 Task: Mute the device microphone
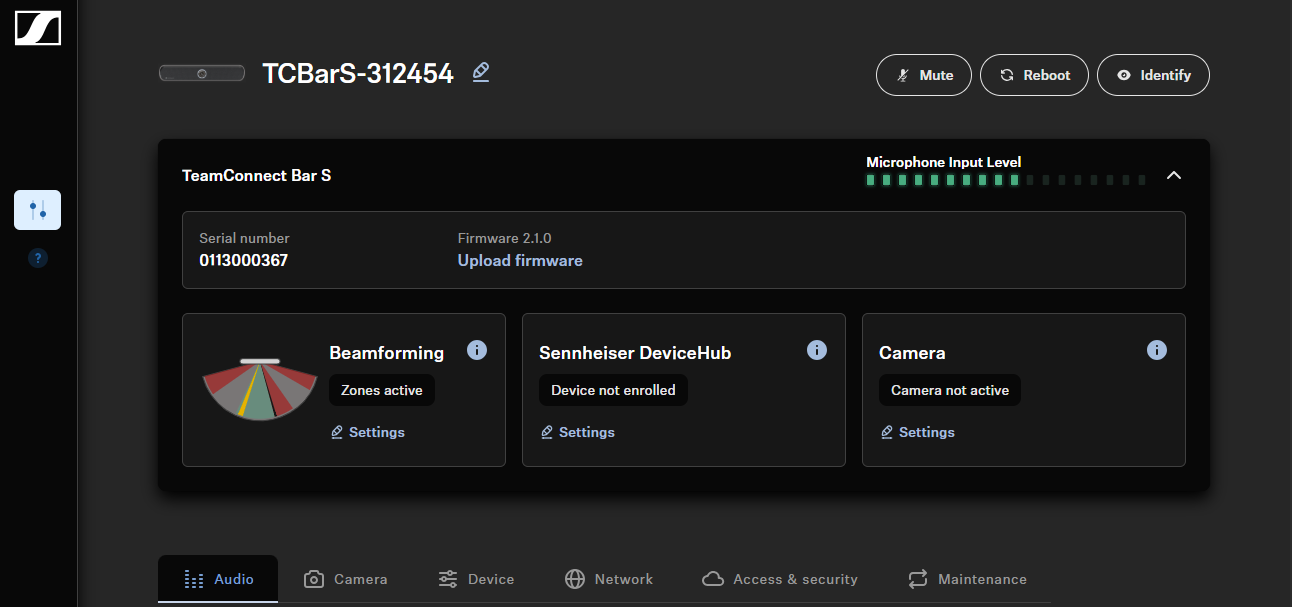click(x=924, y=75)
